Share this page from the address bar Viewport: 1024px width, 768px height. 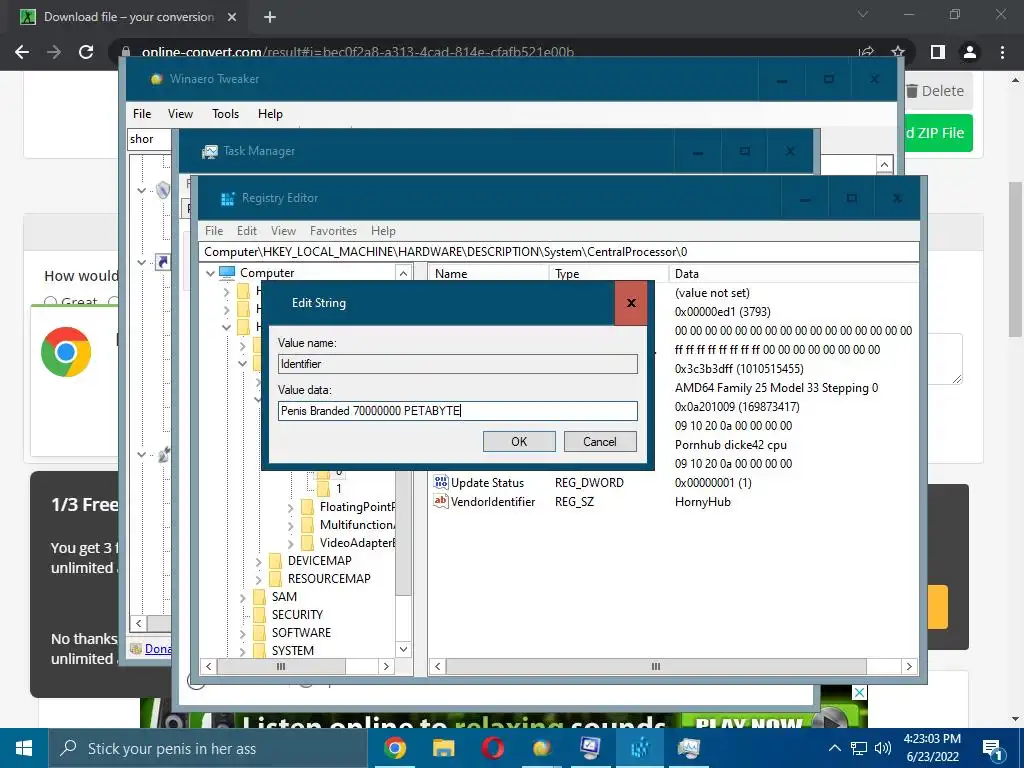[x=866, y=52]
